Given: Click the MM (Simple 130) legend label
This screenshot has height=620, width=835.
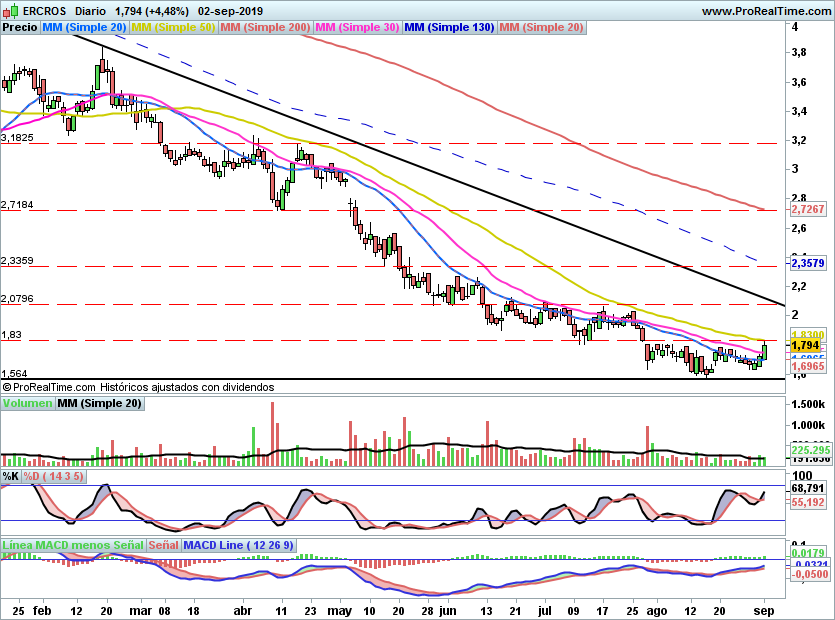Looking at the screenshot, I should click(x=449, y=28).
